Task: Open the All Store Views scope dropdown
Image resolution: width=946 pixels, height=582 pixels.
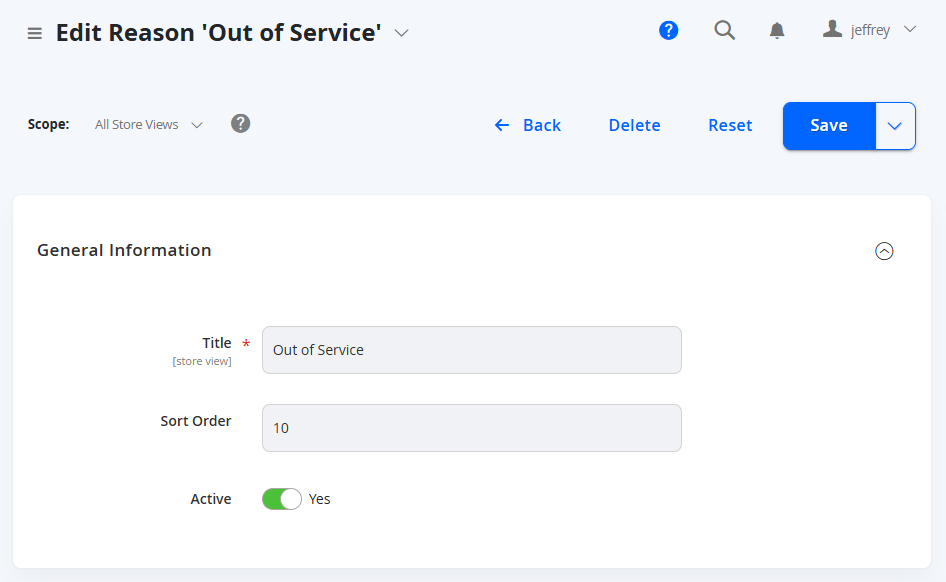Action: (148, 125)
